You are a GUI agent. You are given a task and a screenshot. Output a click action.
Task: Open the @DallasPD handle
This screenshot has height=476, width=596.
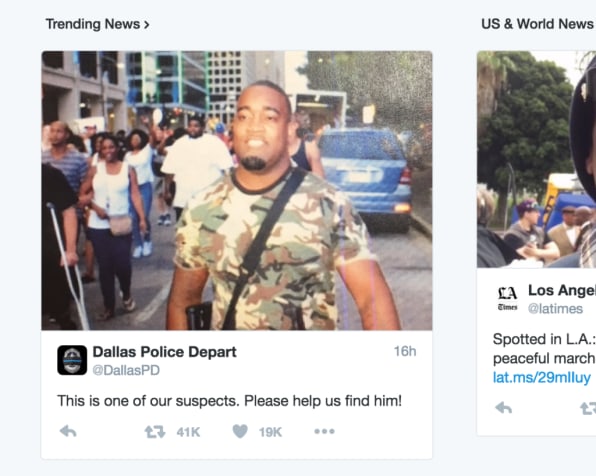pyautogui.click(x=126, y=370)
